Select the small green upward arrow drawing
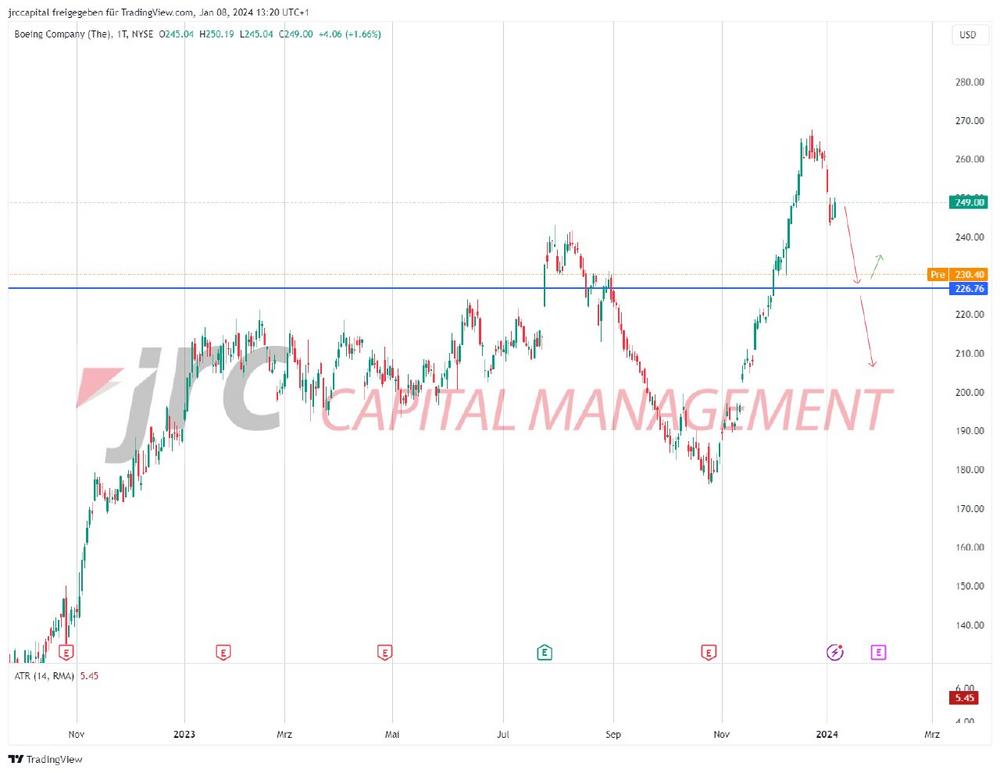Viewport: 1000px width, 773px height. 876,265
